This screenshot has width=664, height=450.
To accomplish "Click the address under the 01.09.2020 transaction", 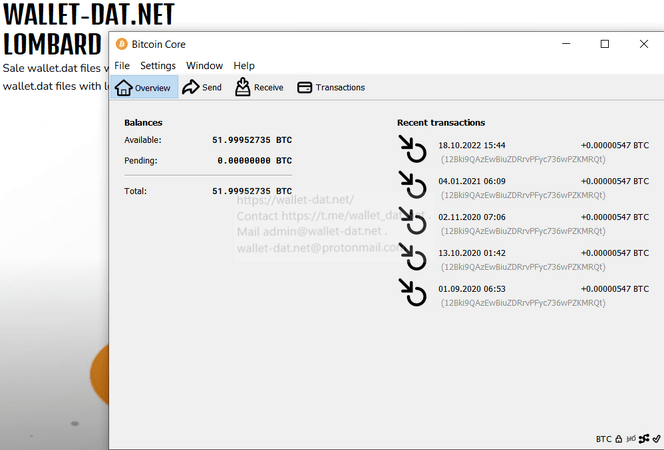I will [x=523, y=303].
